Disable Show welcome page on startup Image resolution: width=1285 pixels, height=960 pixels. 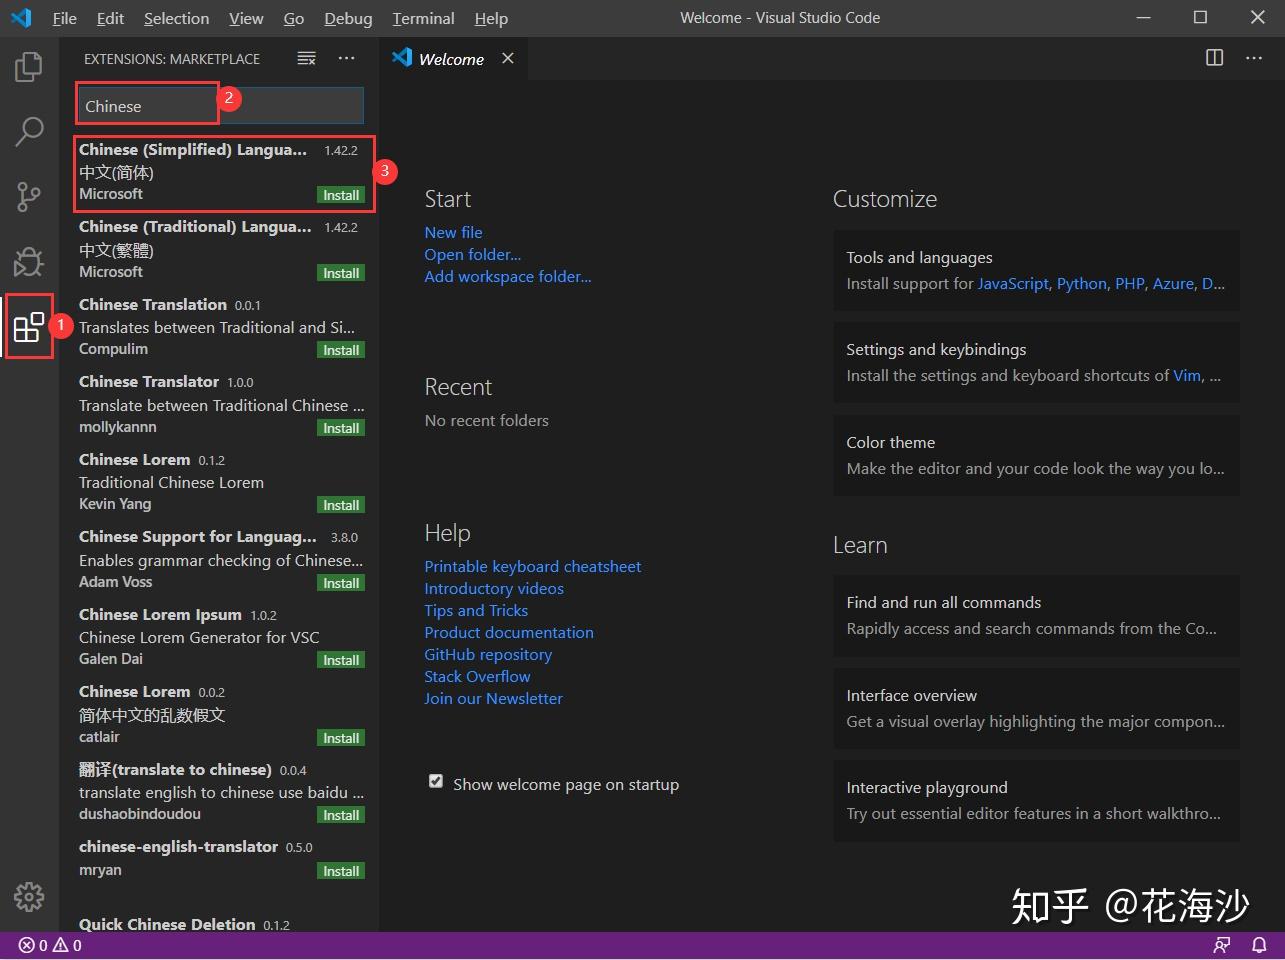(x=435, y=781)
